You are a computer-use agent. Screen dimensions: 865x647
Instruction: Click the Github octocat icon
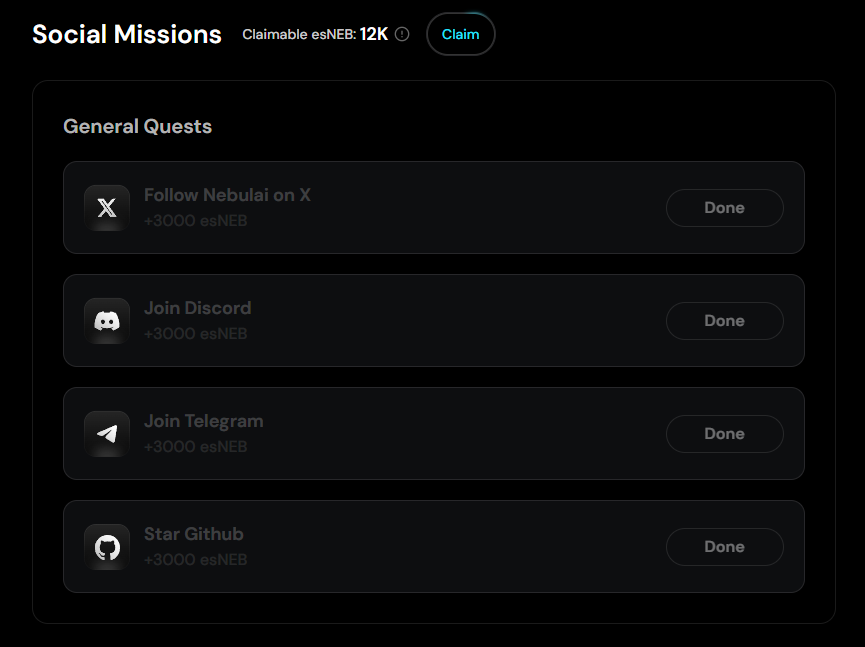click(107, 547)
